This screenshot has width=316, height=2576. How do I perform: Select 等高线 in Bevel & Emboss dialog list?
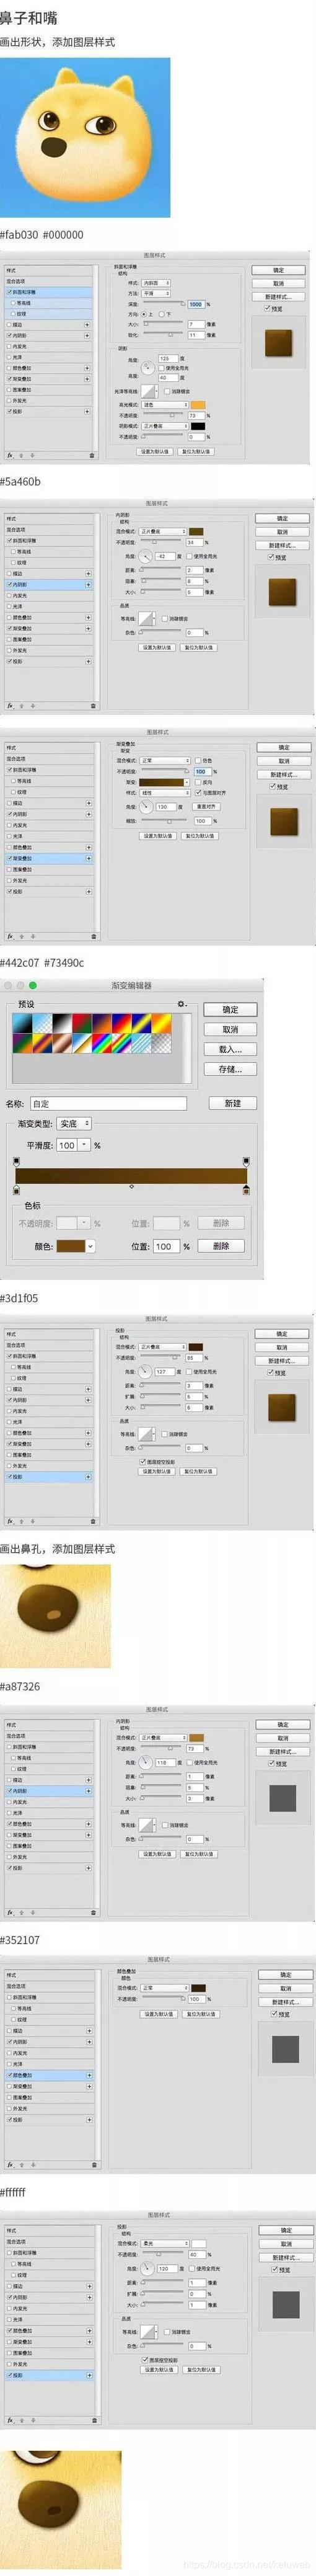point(49,303)
